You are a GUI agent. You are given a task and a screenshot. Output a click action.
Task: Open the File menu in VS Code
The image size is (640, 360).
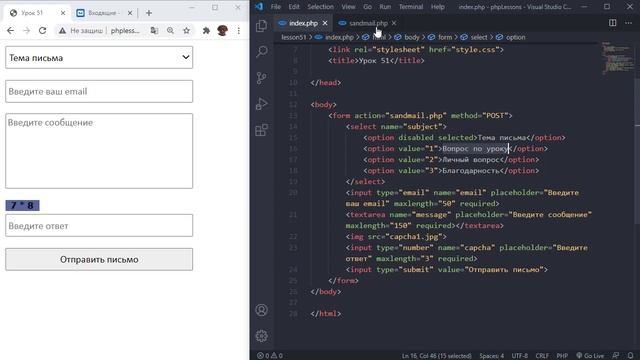(276, 7)
